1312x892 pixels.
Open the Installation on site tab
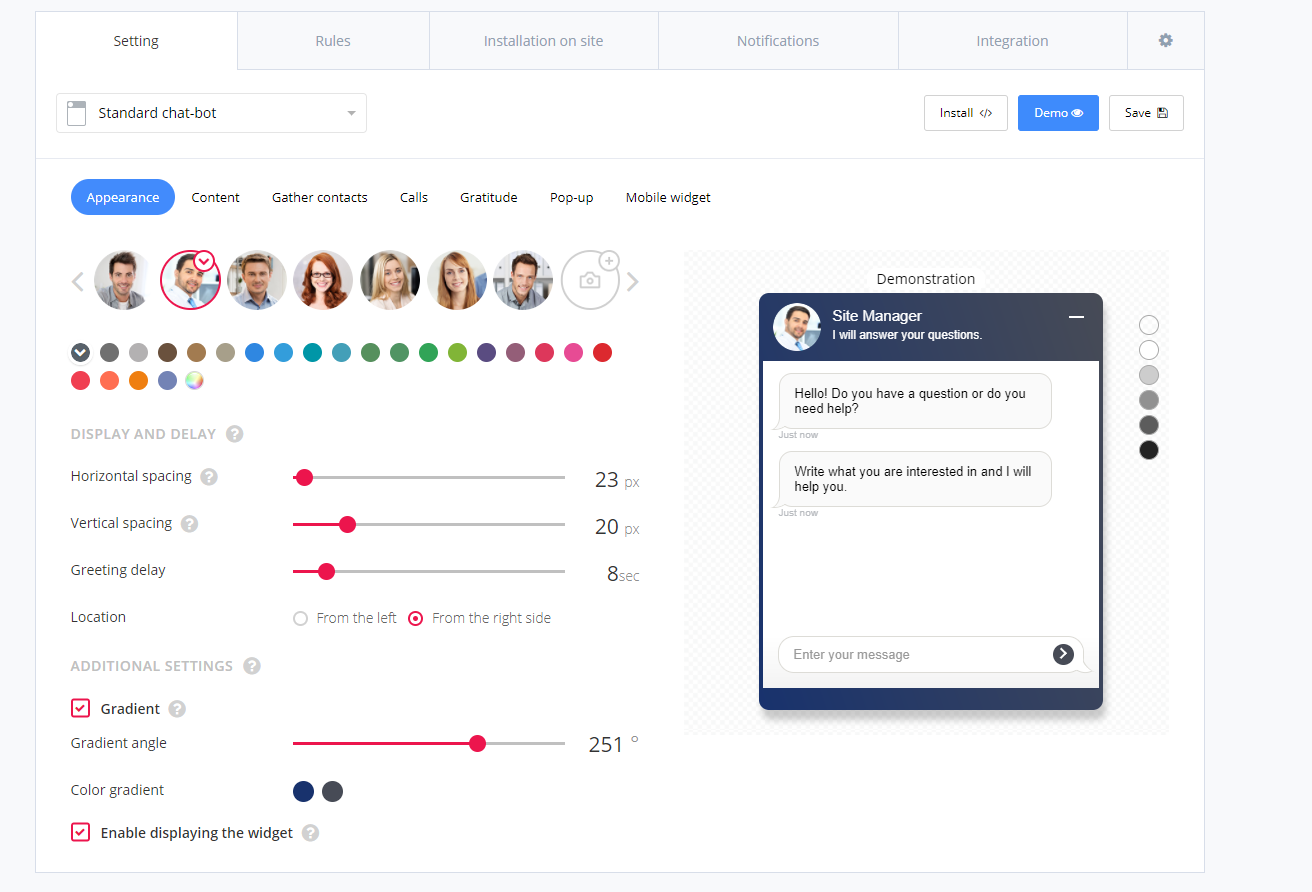pyautogui.click(x=543, y=40)
